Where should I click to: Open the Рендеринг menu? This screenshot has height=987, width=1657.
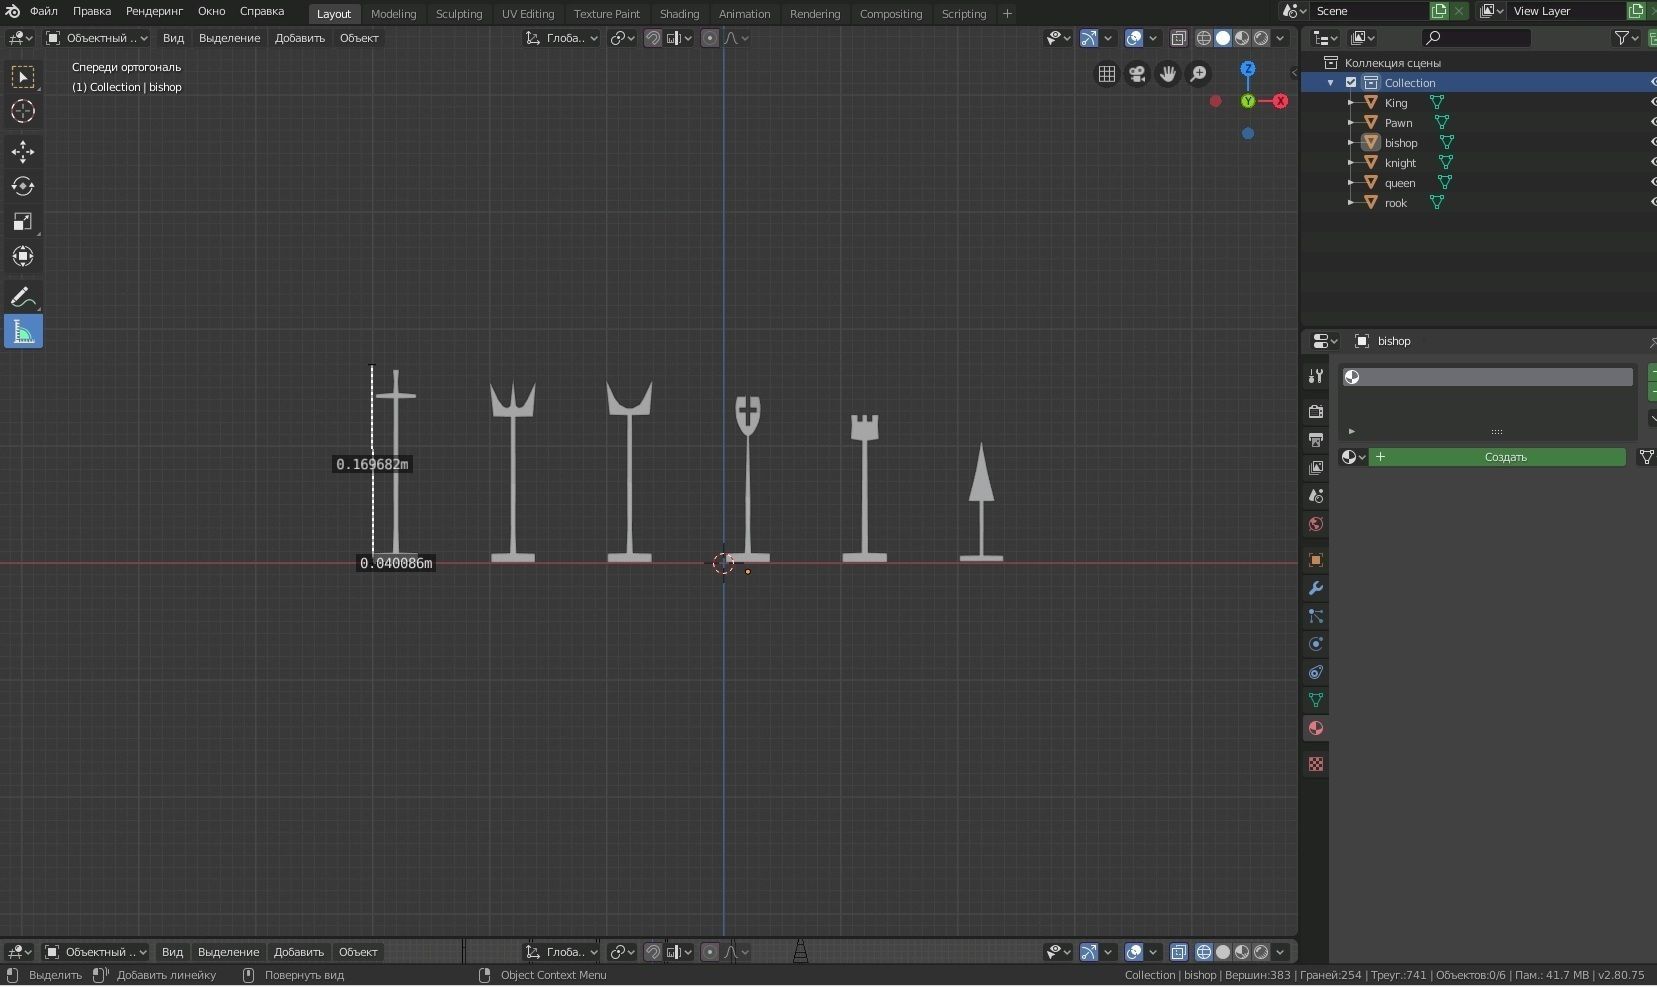pyautogui.click(x=154, y=11)
